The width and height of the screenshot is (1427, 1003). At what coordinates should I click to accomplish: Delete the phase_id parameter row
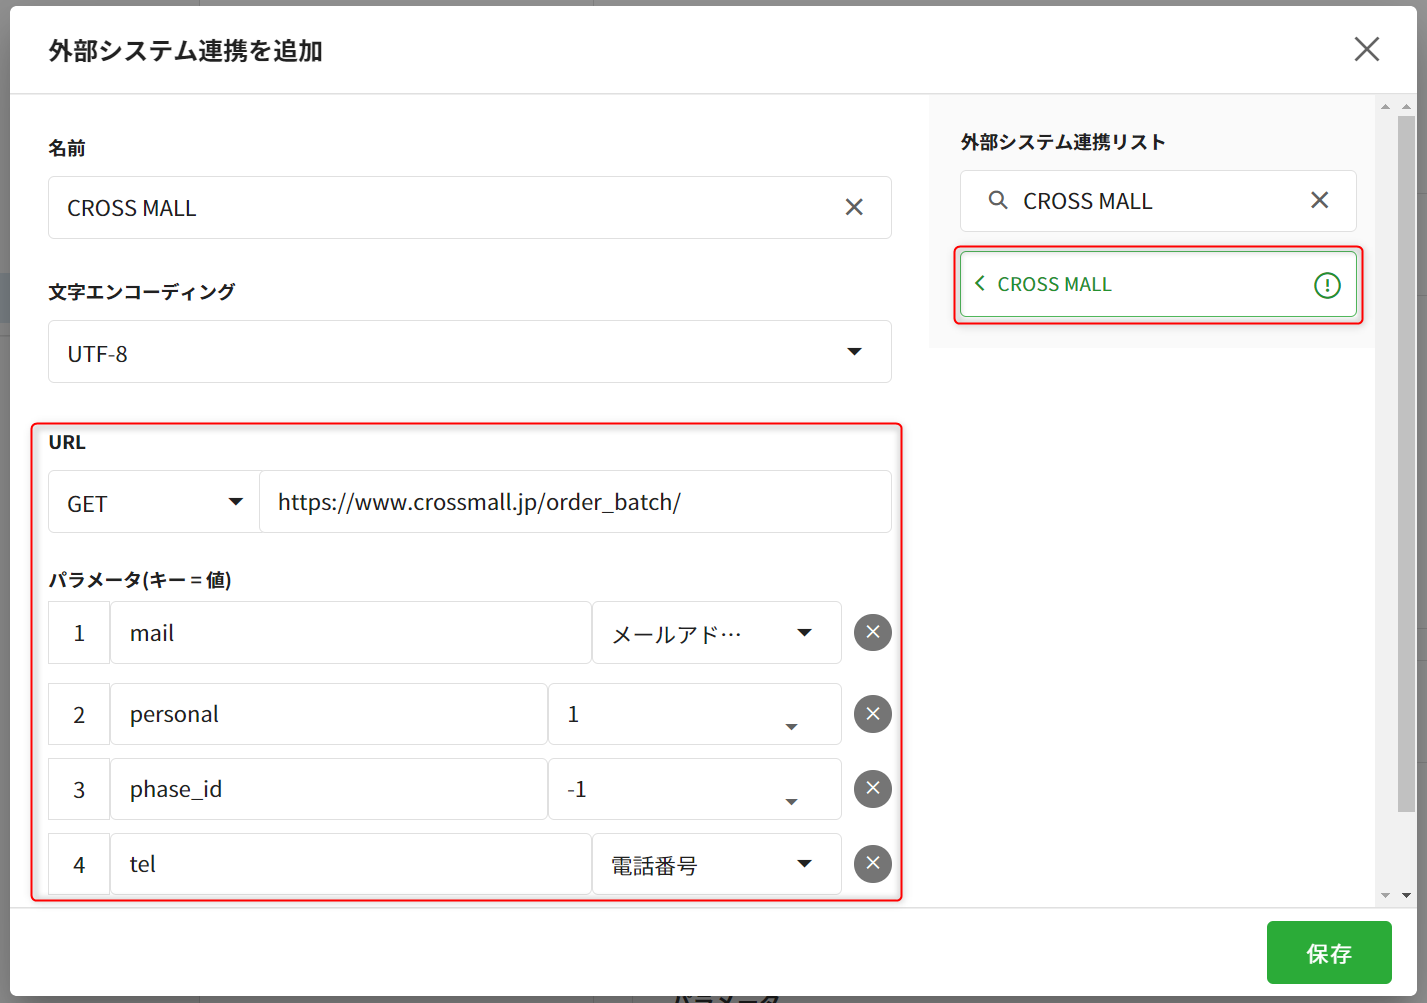point(872,789)
